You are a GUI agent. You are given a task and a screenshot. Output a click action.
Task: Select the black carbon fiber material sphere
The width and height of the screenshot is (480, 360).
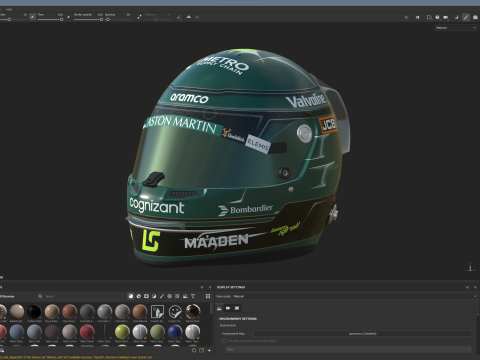click(34, 311)
